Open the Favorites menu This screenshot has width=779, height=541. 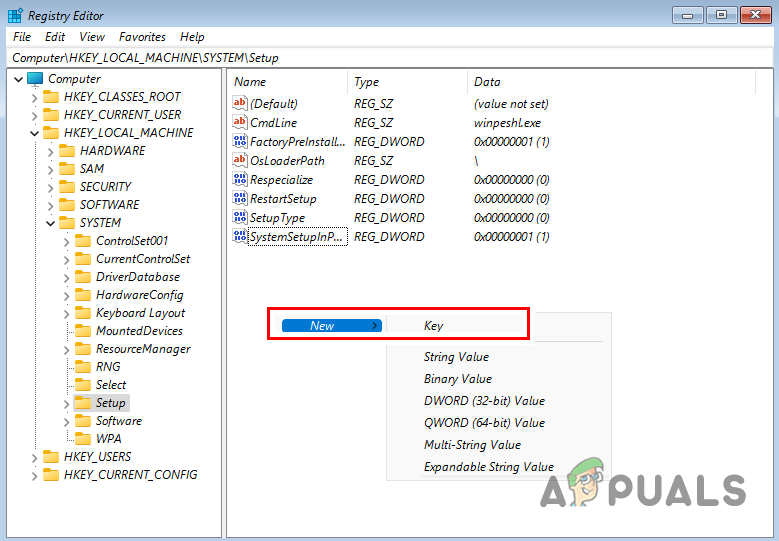142,37
